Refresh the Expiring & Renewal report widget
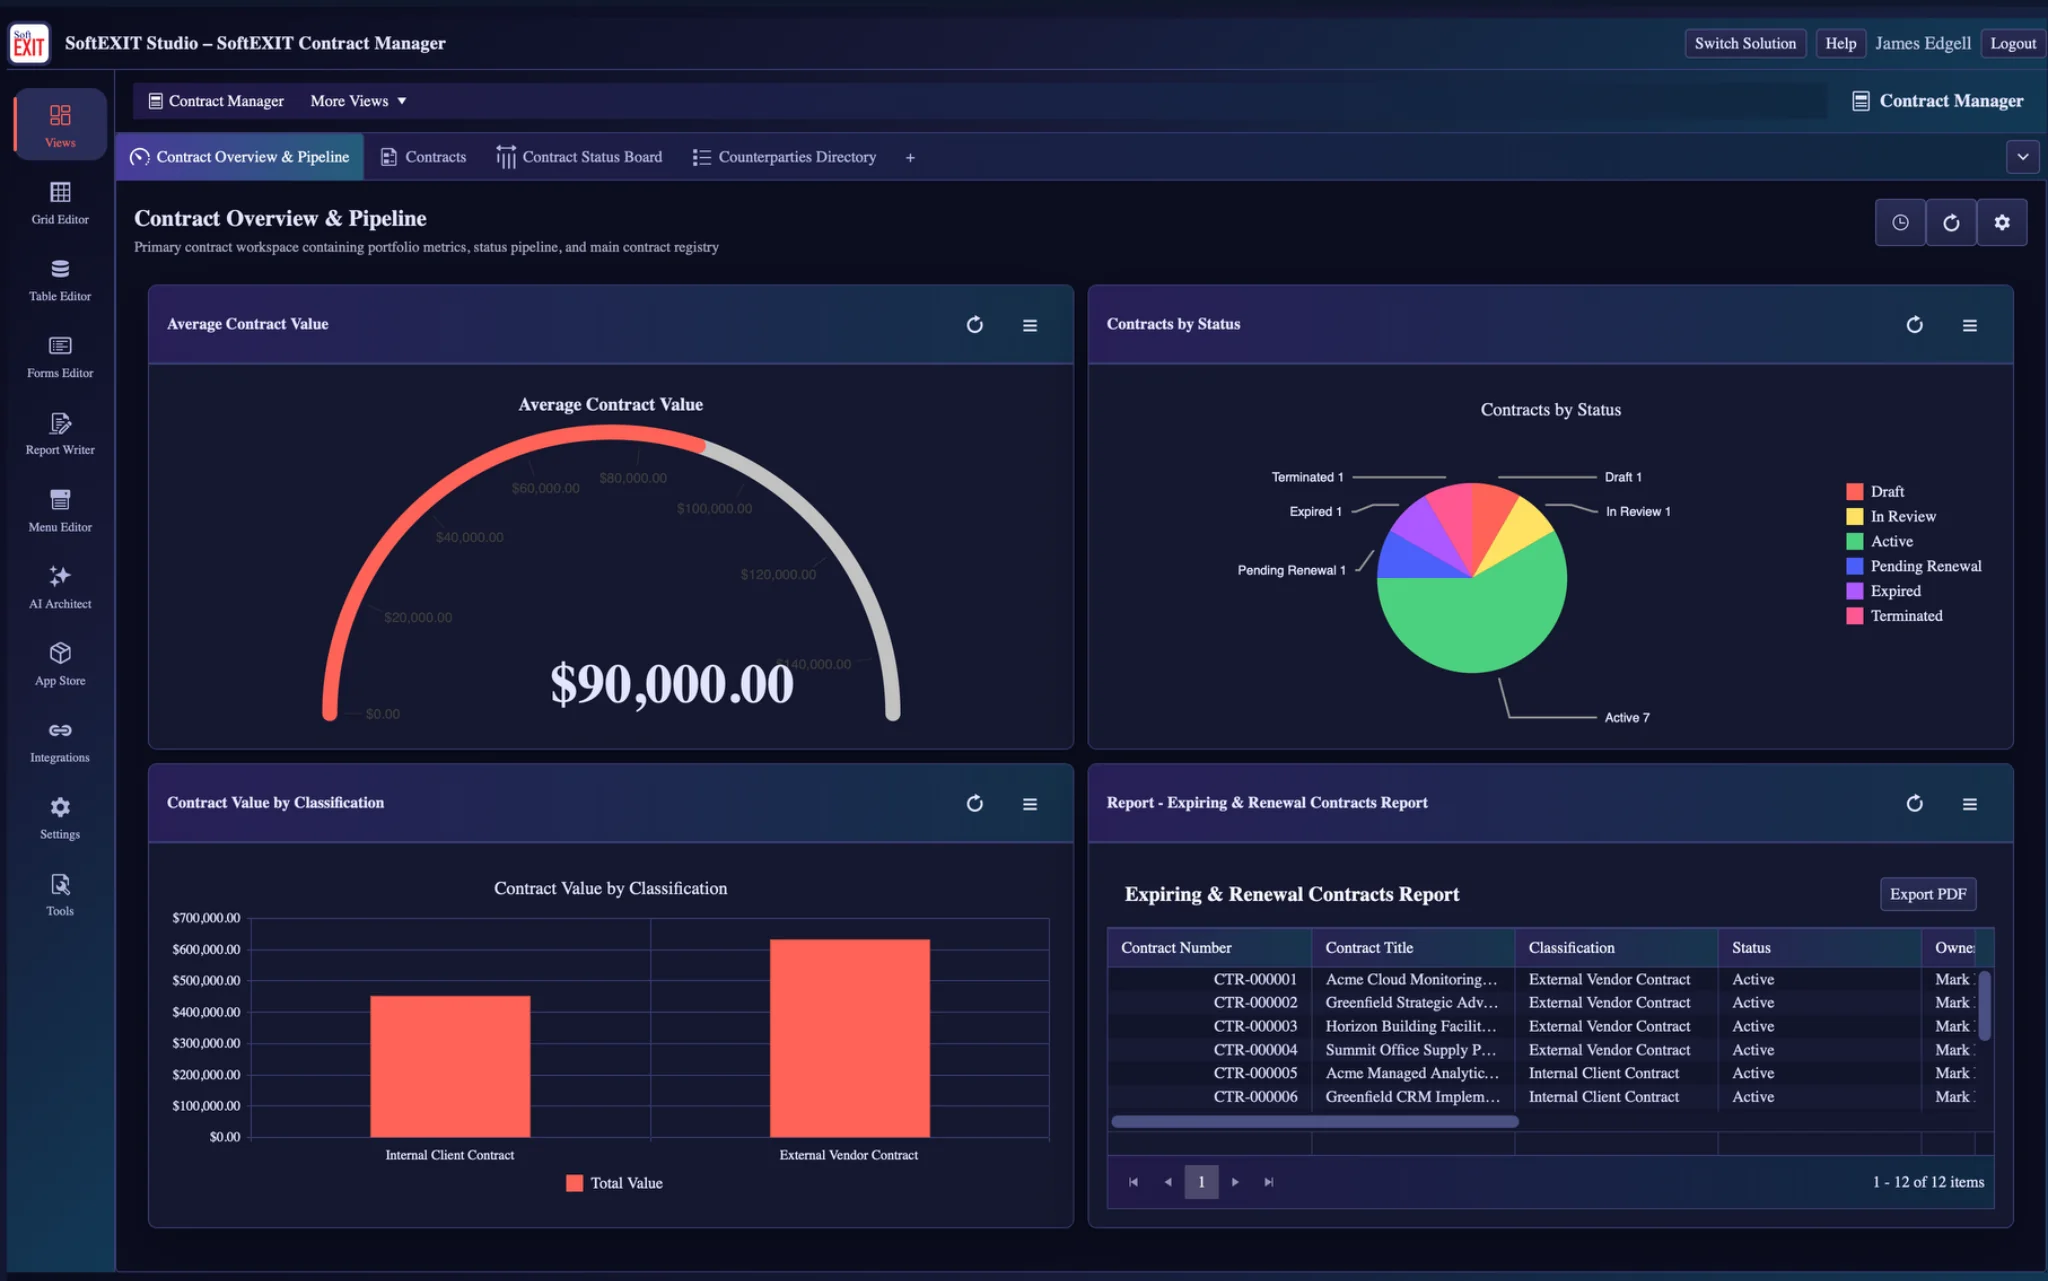Image resolution: width=2048 pixels, height=1281 pixels. (1915, 804)
